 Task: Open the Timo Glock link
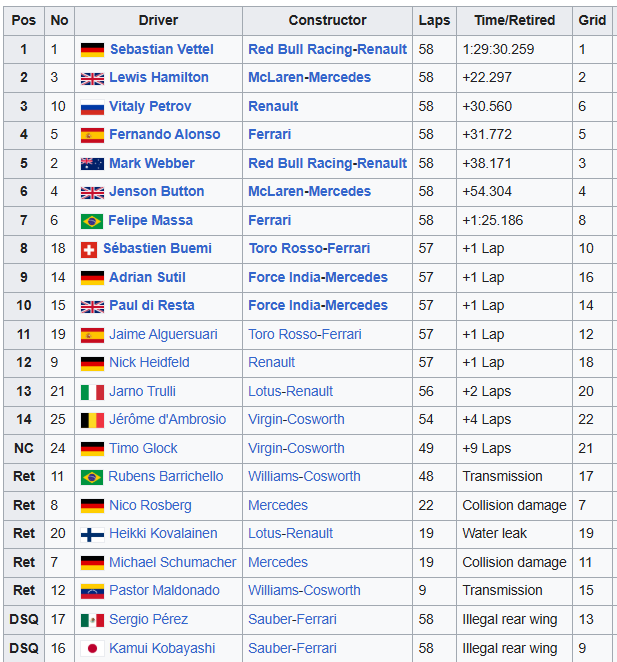click(x=143, y=448)
